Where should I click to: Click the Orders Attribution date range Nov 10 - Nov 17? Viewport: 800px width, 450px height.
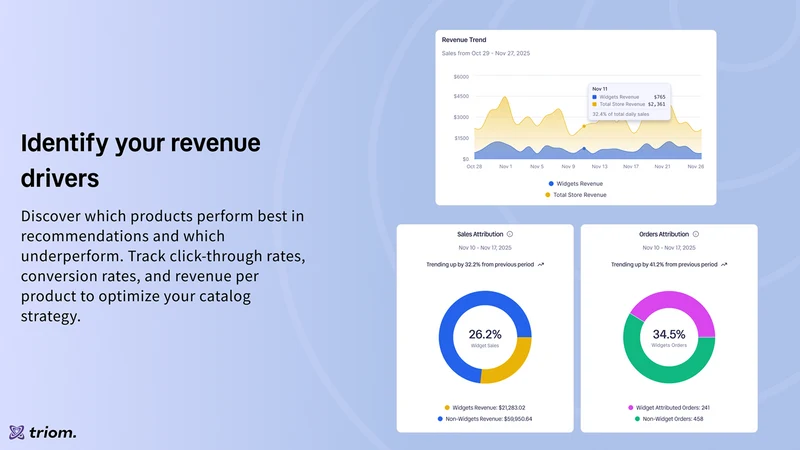pos(669,247)
